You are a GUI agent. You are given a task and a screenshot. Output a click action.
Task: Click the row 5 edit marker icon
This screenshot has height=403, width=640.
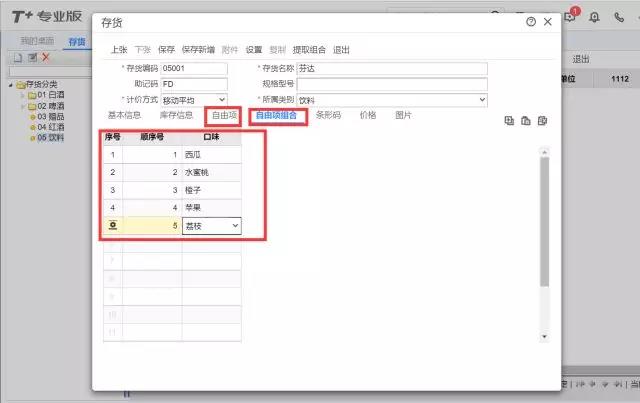113,227
